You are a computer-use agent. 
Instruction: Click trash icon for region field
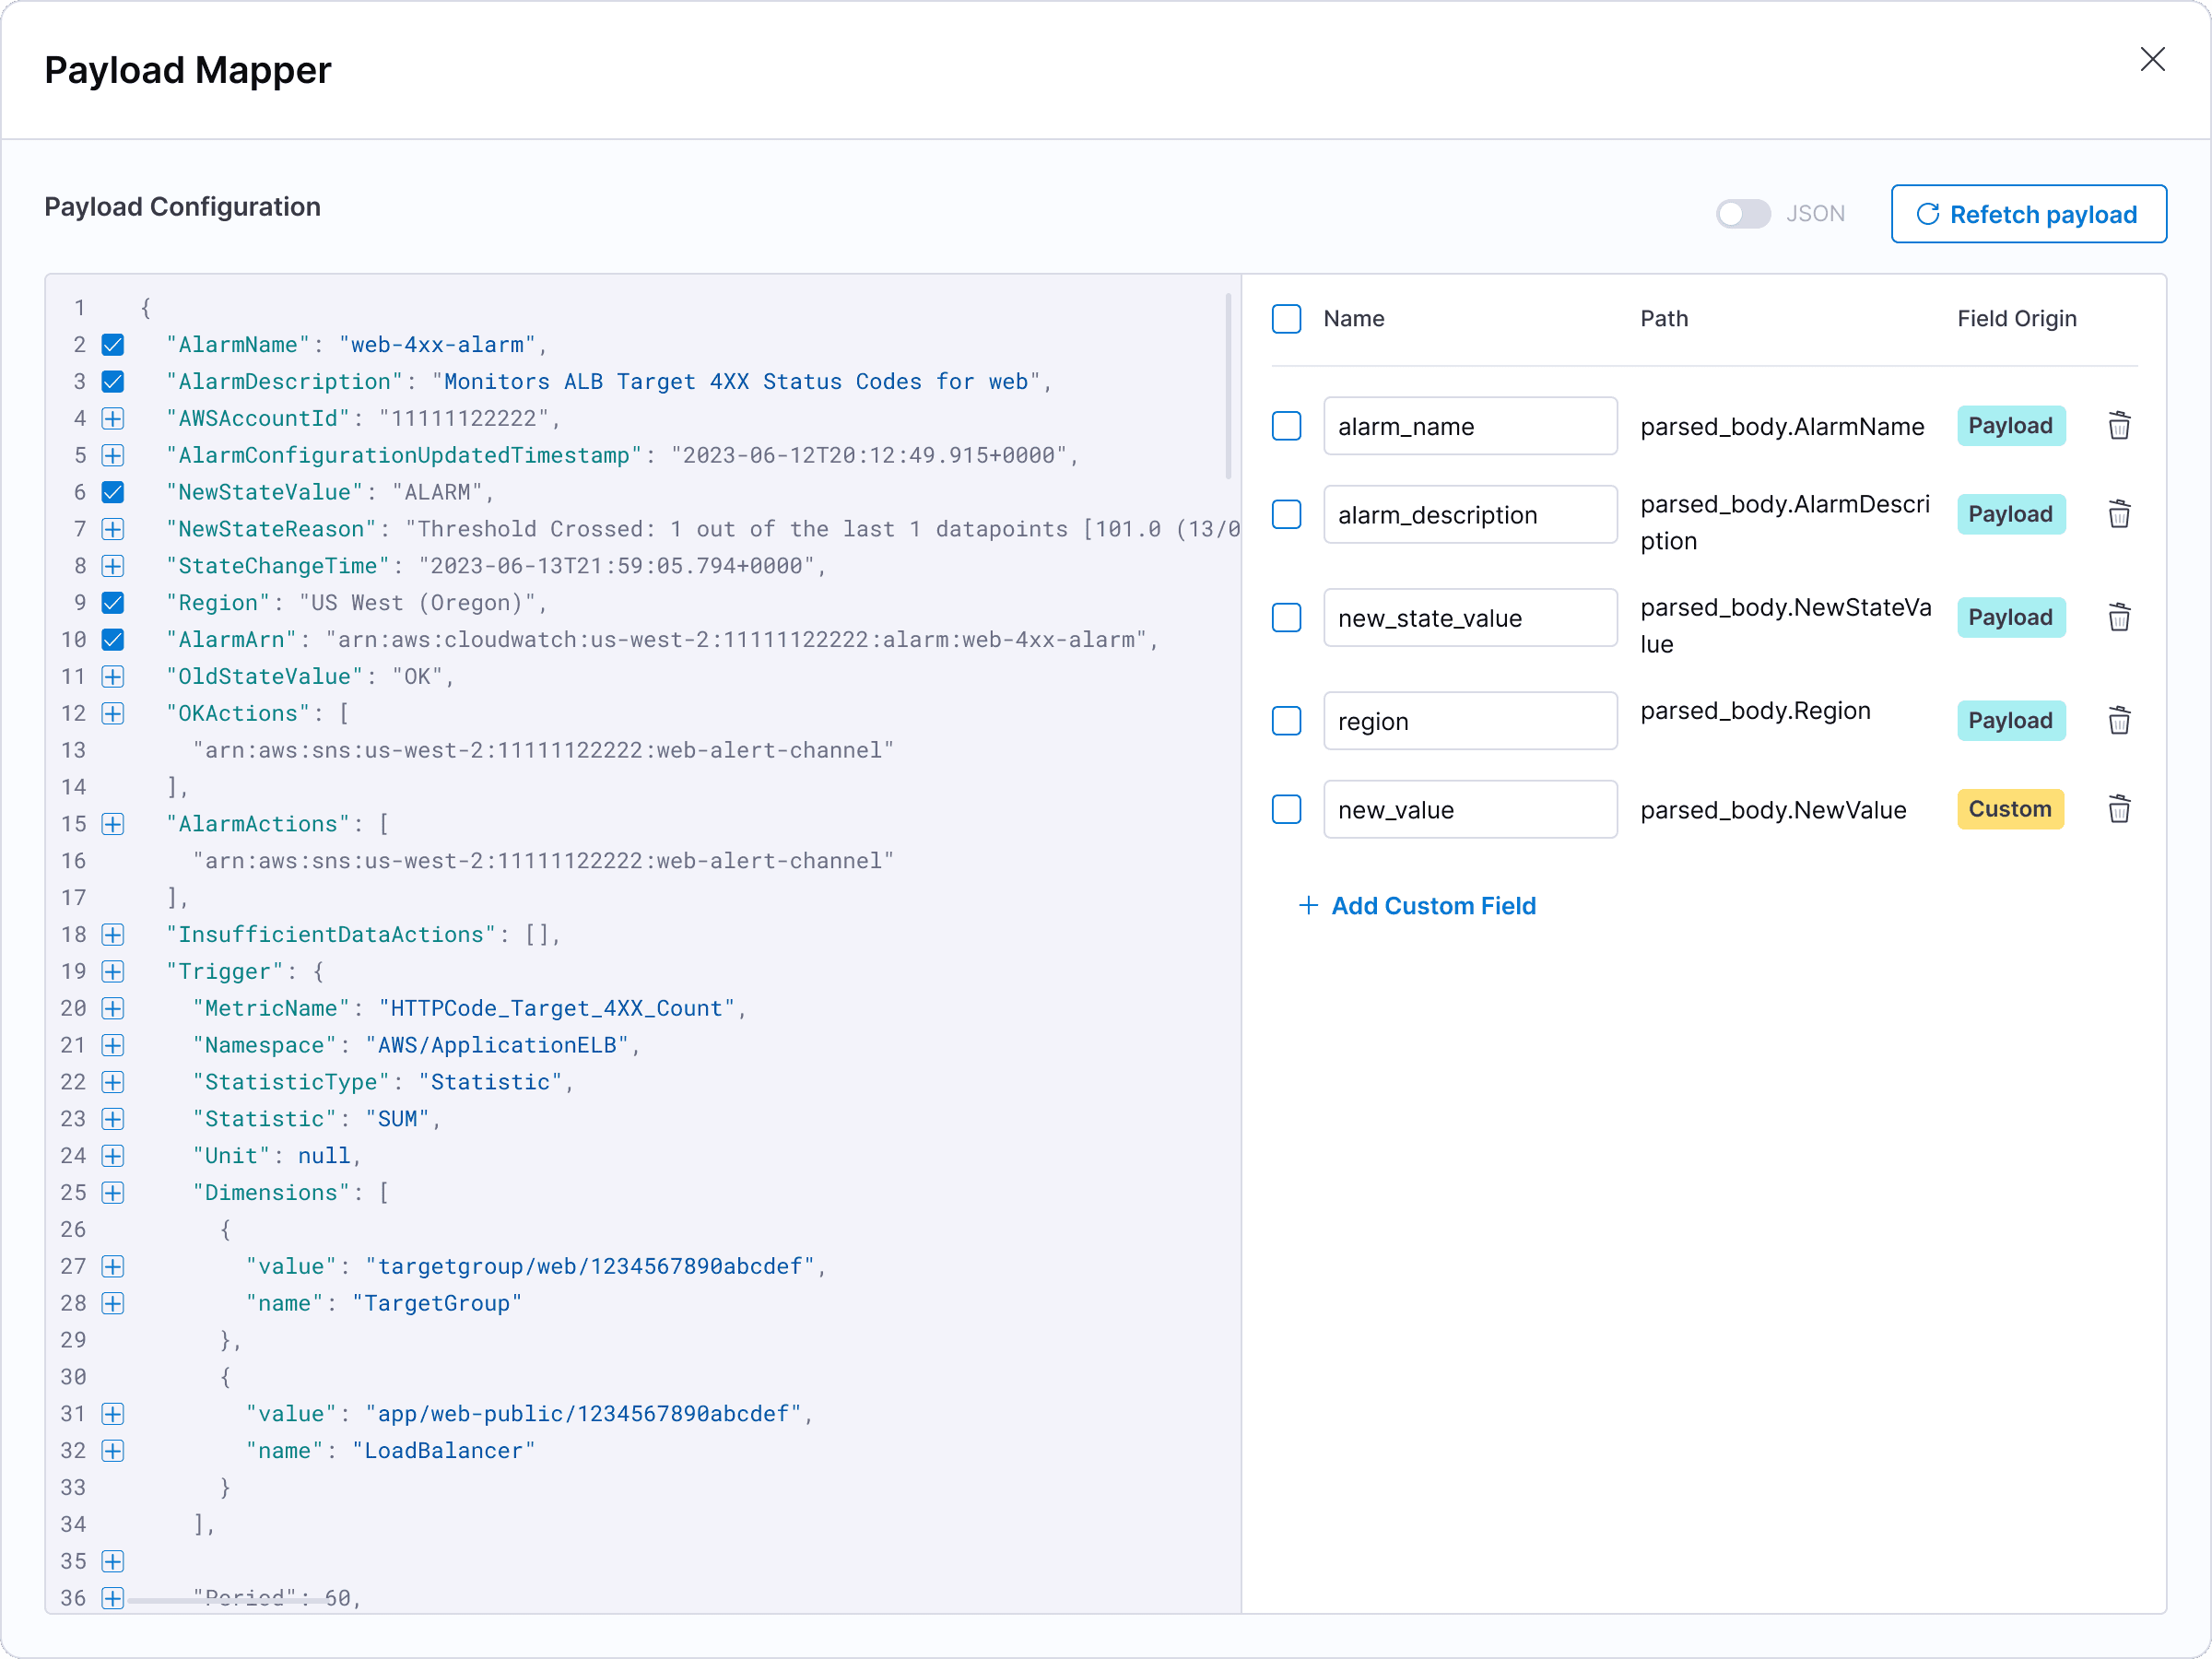2118,721
